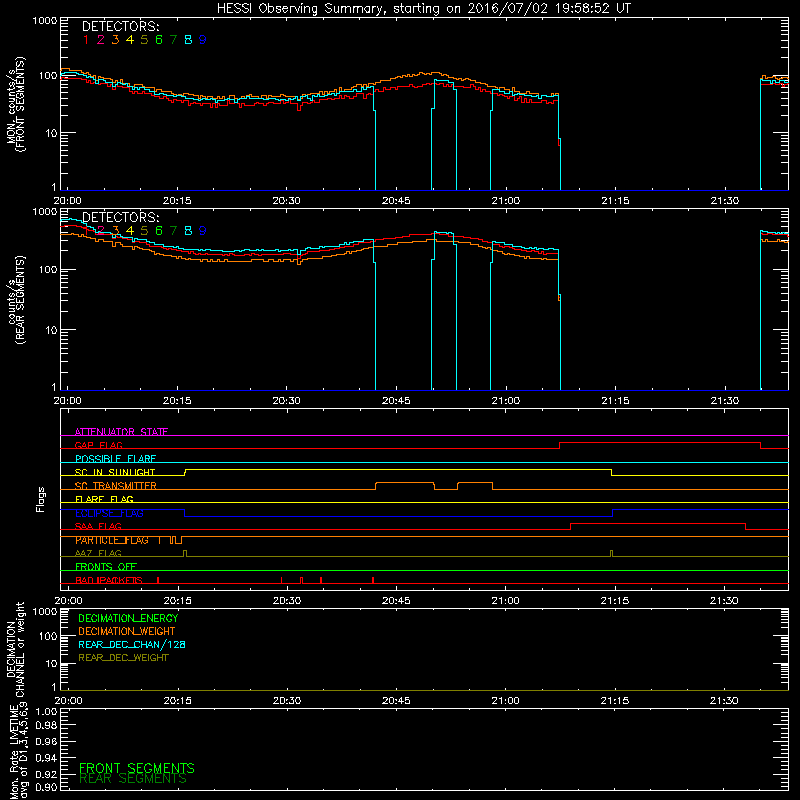Click the REAR SEGMENTS livetime legend label

[x=133, y=779]
